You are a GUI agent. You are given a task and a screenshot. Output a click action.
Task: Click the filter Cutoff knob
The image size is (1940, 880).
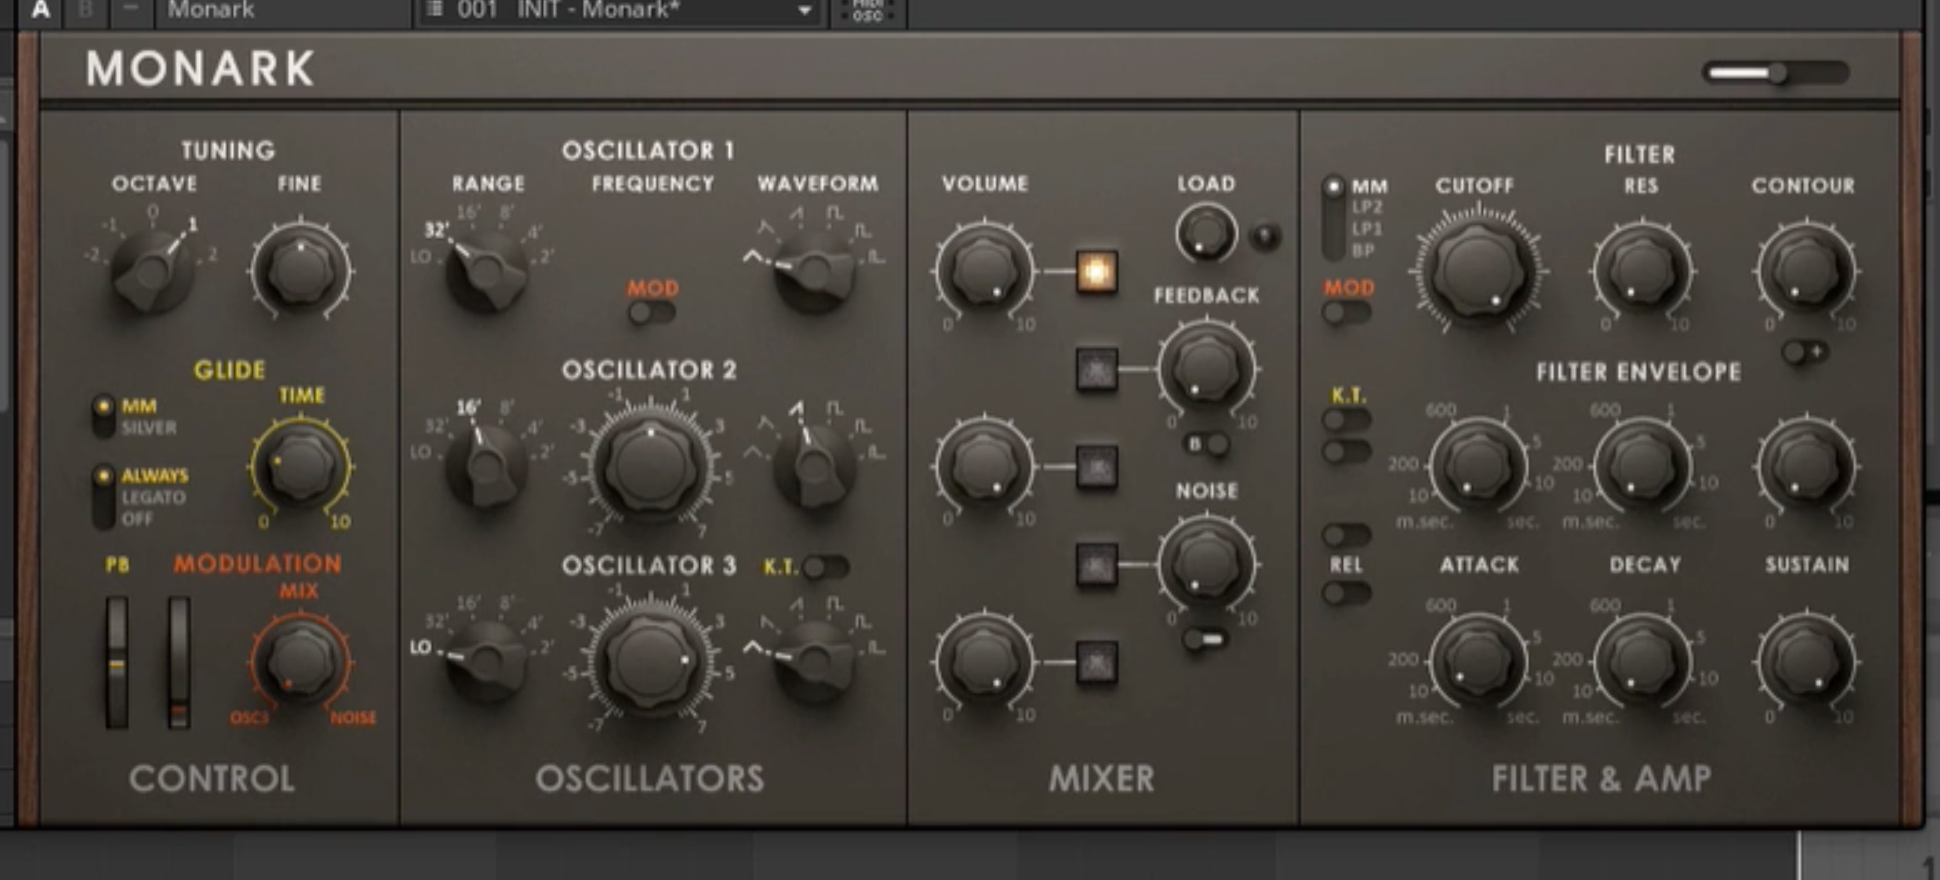click(x=1478, y=270)
